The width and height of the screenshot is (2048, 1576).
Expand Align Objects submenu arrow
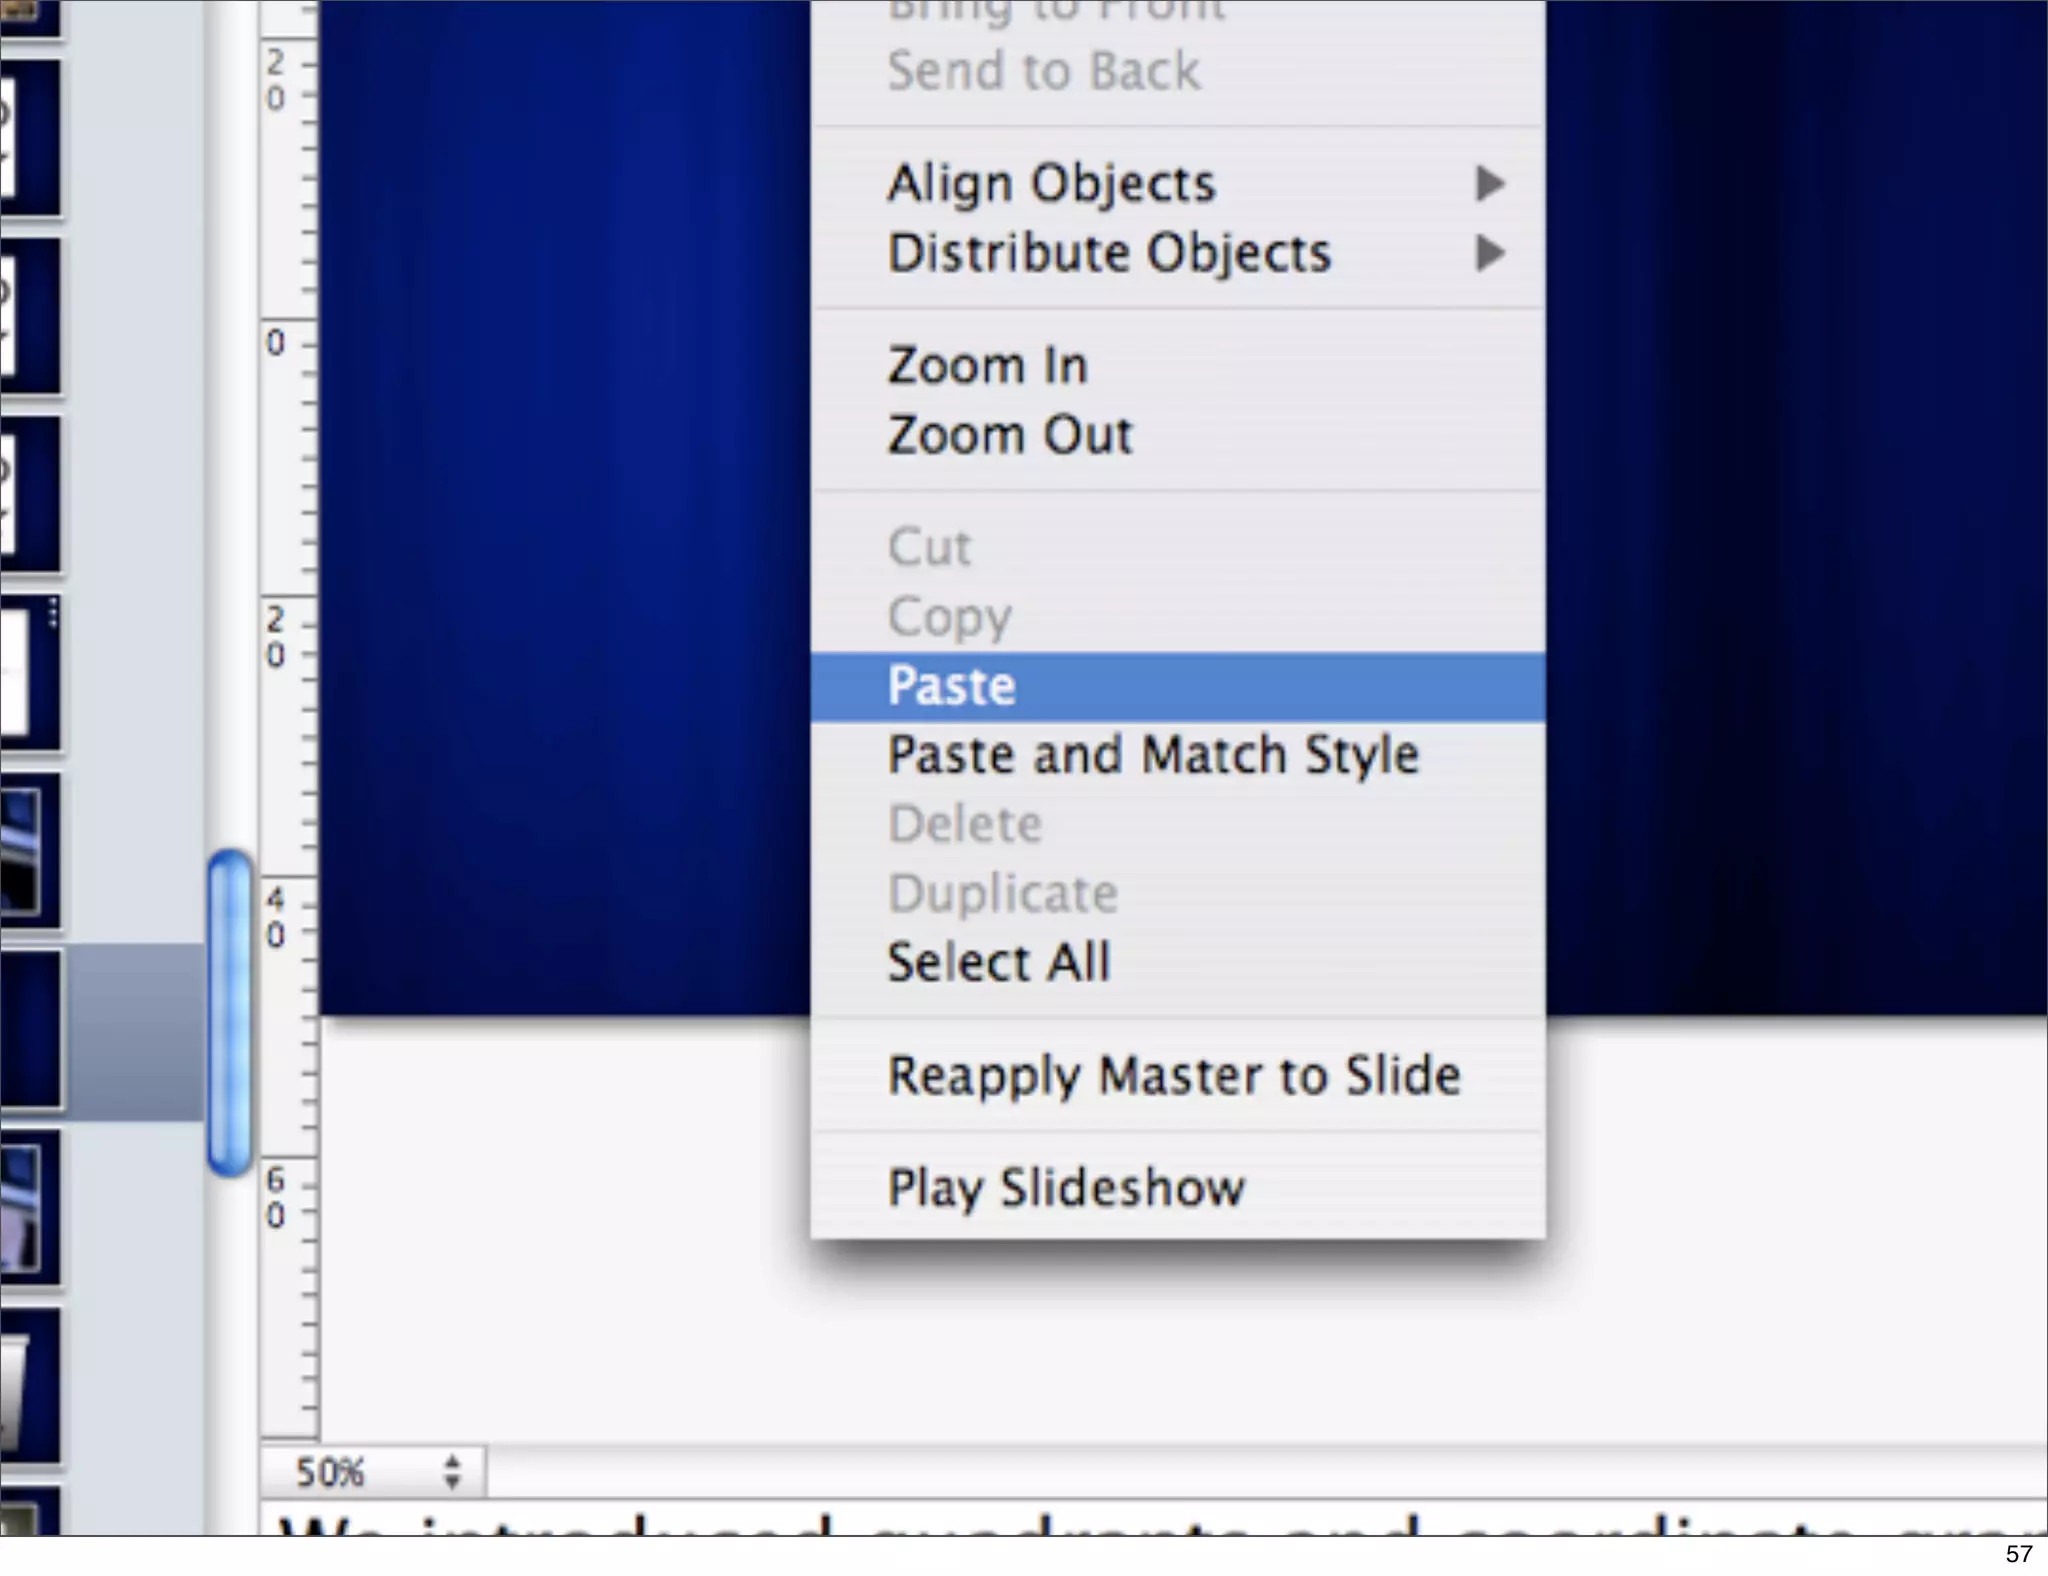[x=1489, y=184]
